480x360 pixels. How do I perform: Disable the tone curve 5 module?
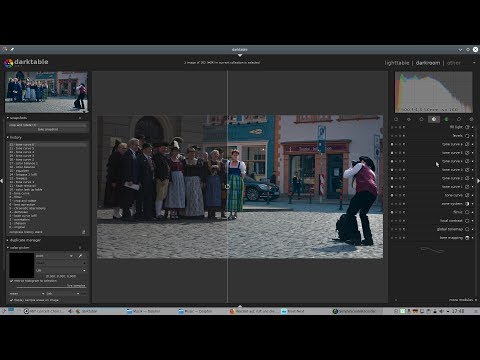click(392, 153)
